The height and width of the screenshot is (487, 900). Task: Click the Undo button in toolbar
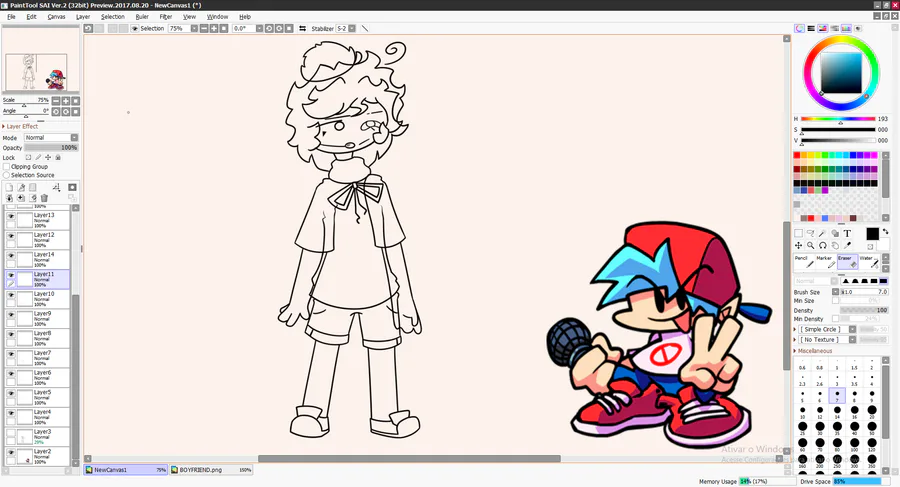(x=88, y=28)
